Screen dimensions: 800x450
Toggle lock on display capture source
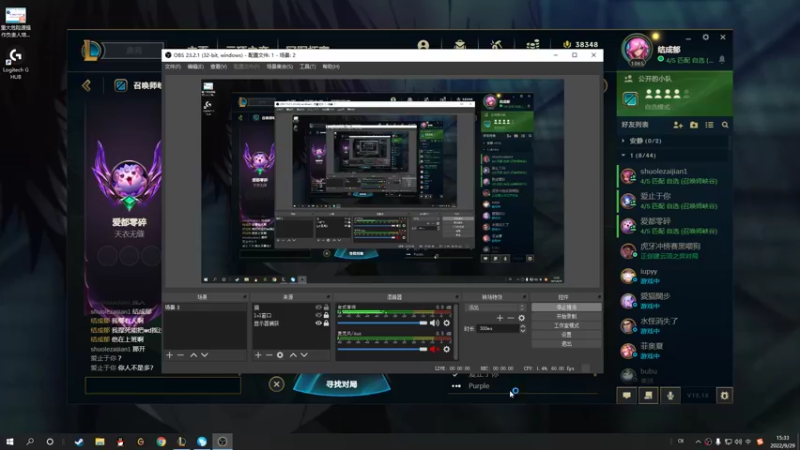(326, 323)
